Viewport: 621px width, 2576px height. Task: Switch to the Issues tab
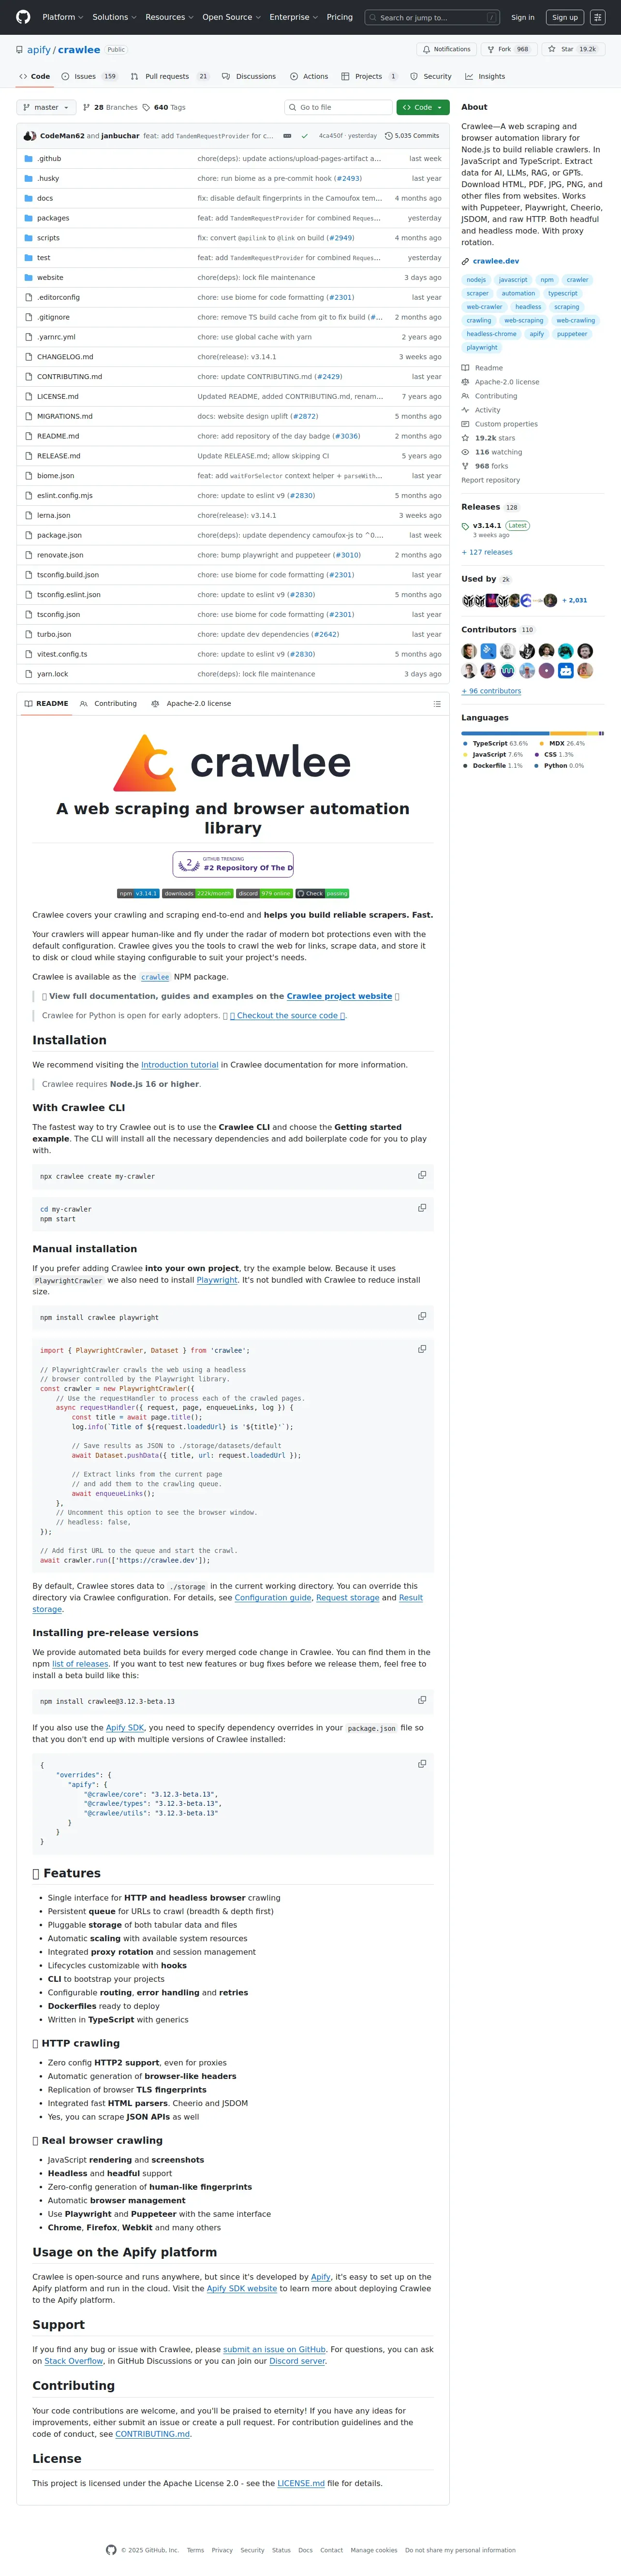click(x=89, y=76)
